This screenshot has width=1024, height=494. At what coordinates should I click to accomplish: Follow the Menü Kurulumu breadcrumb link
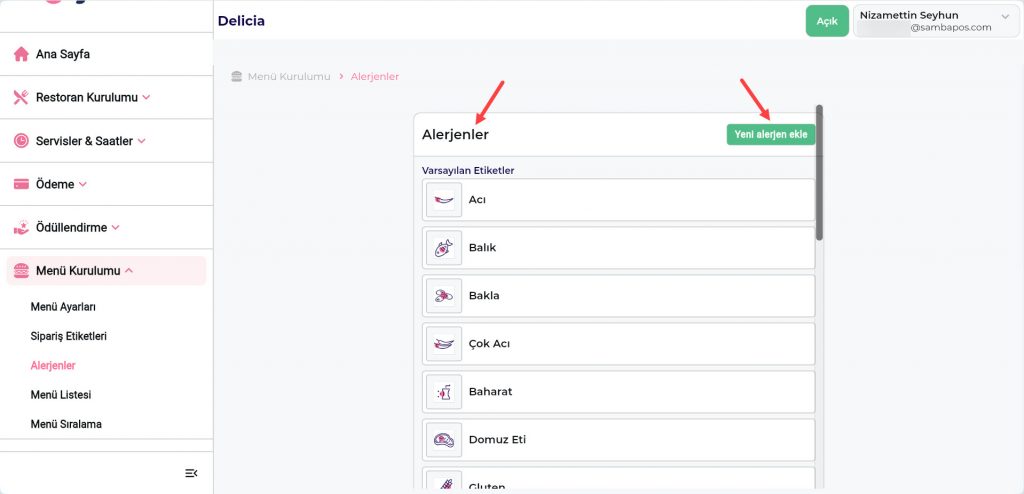pos(288,77)
